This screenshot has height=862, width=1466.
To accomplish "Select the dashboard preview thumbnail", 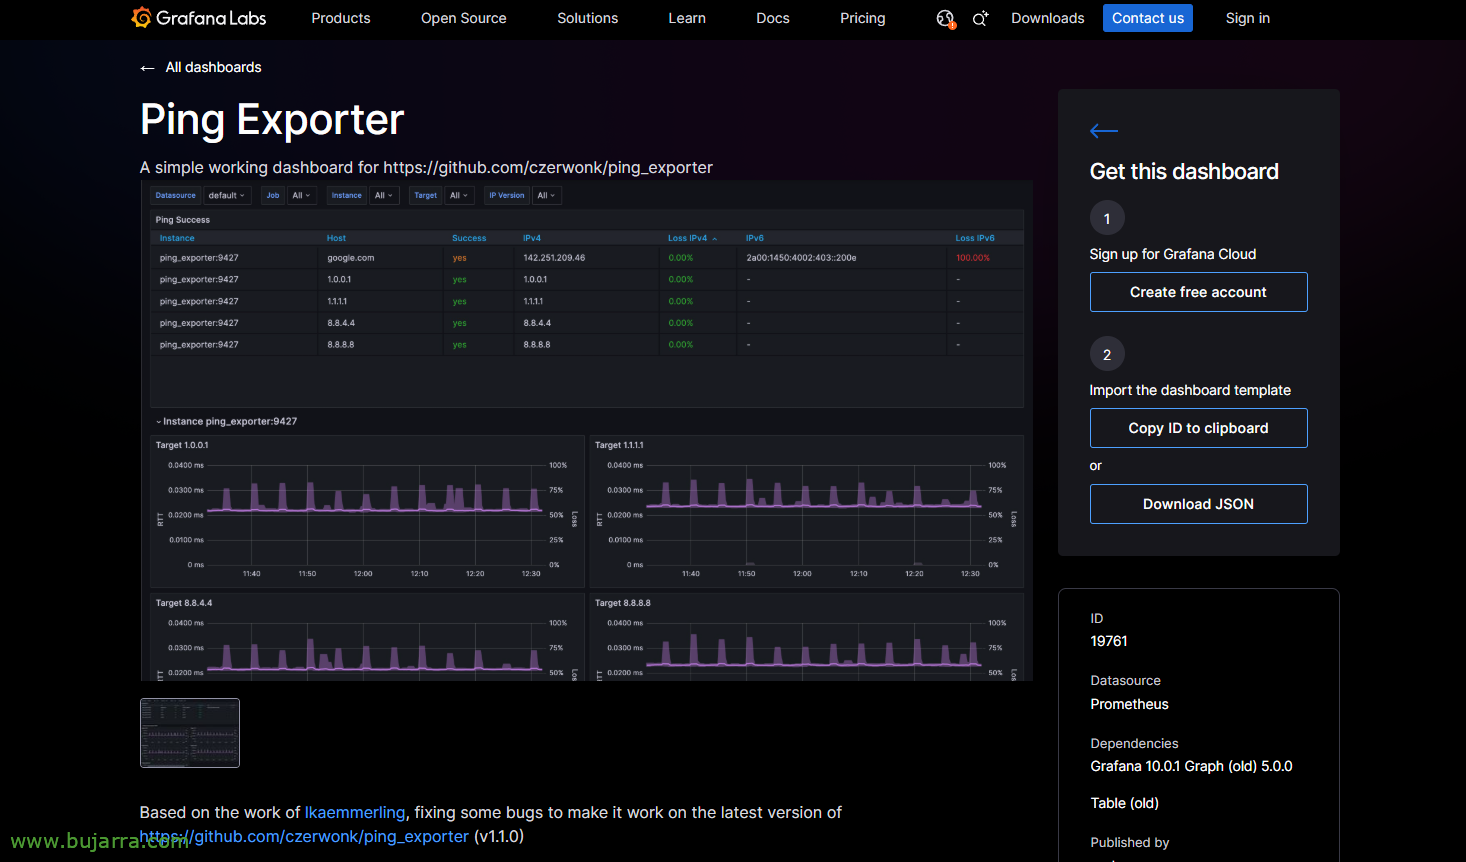I will [190, 733].
